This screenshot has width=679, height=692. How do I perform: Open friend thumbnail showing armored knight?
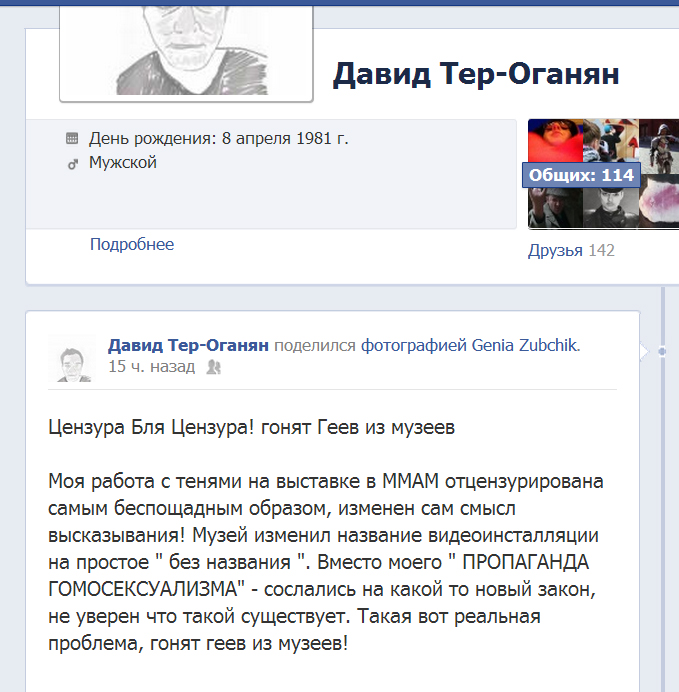tap(659, 146)
